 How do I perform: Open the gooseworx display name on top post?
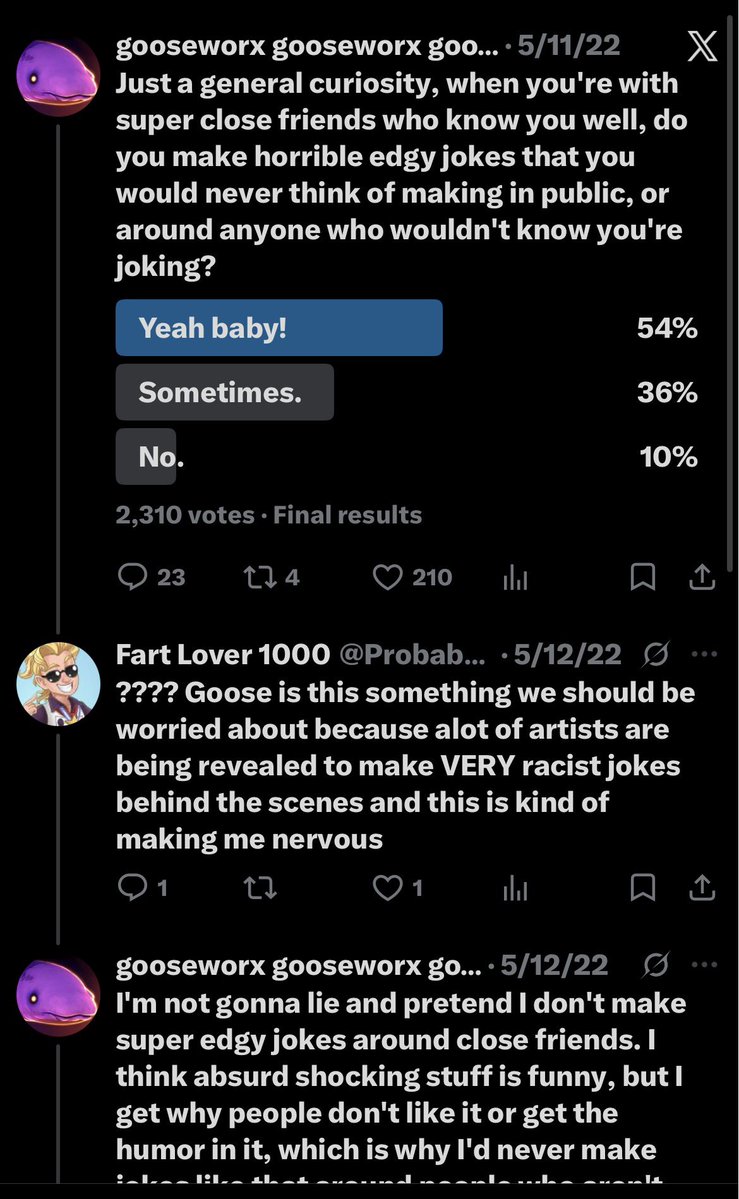307,46
